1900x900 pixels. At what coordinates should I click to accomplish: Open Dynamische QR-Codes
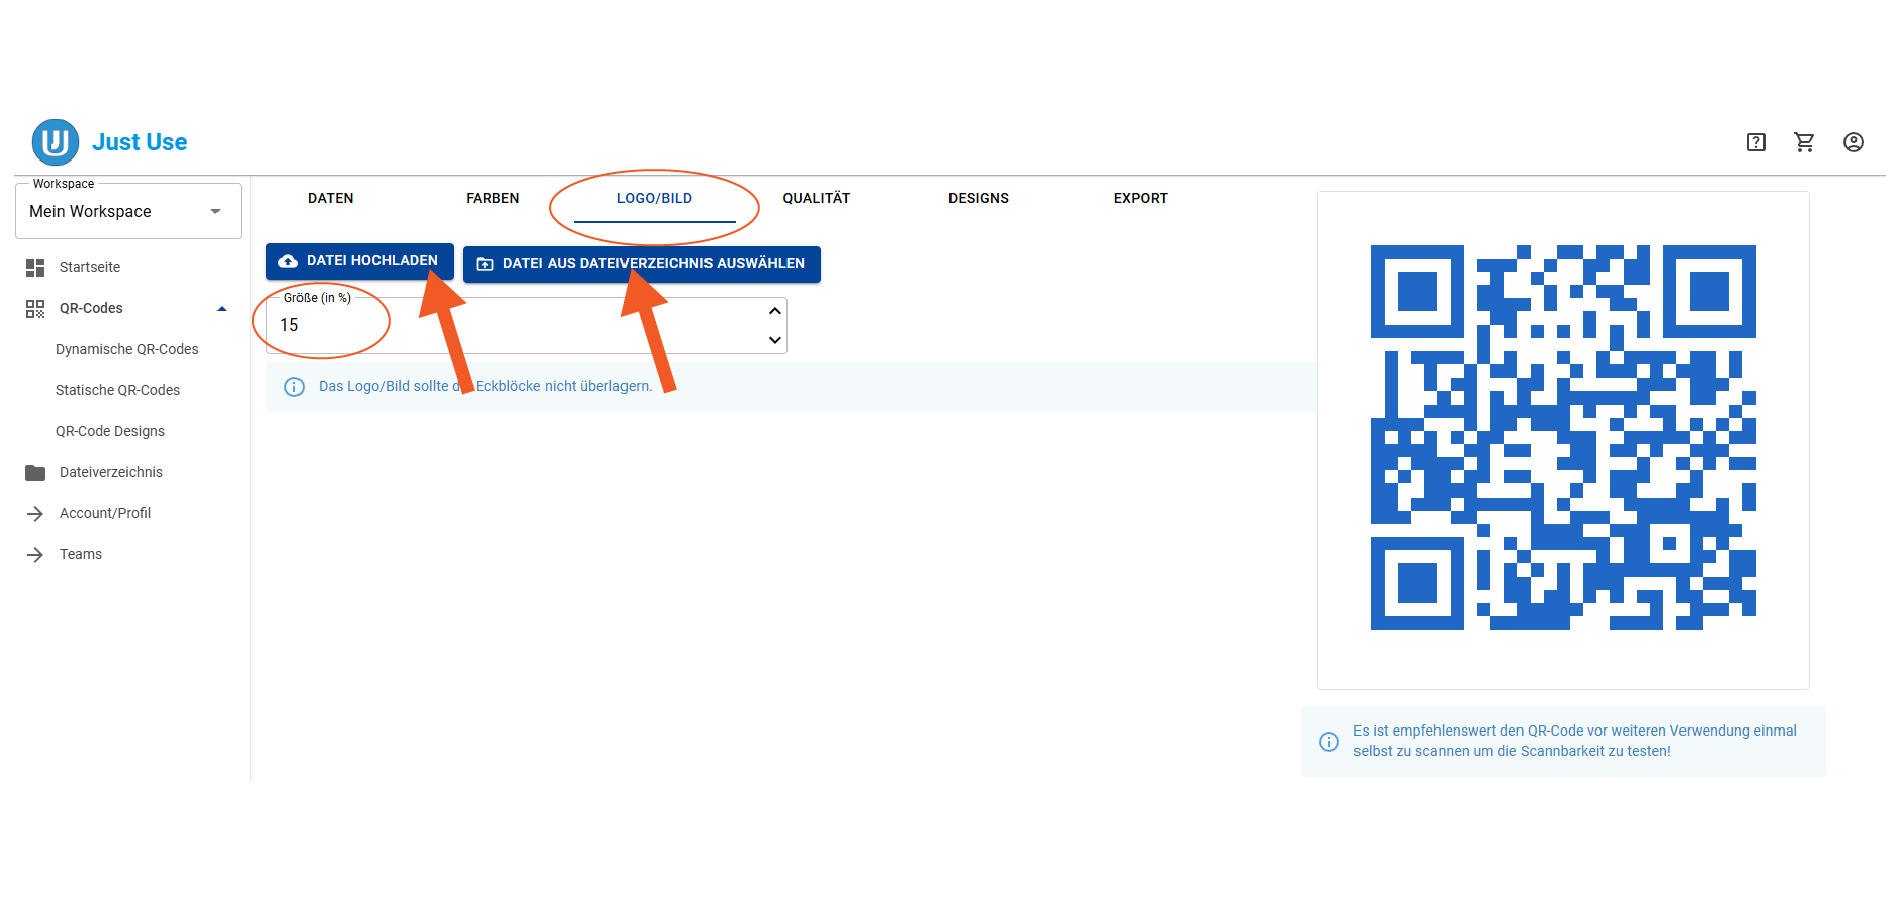coord(127,349)
